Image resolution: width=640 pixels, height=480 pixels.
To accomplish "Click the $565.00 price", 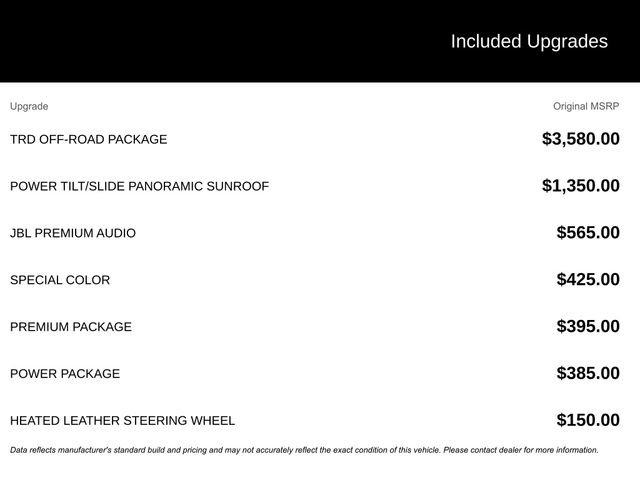I will tap(588, 233).
